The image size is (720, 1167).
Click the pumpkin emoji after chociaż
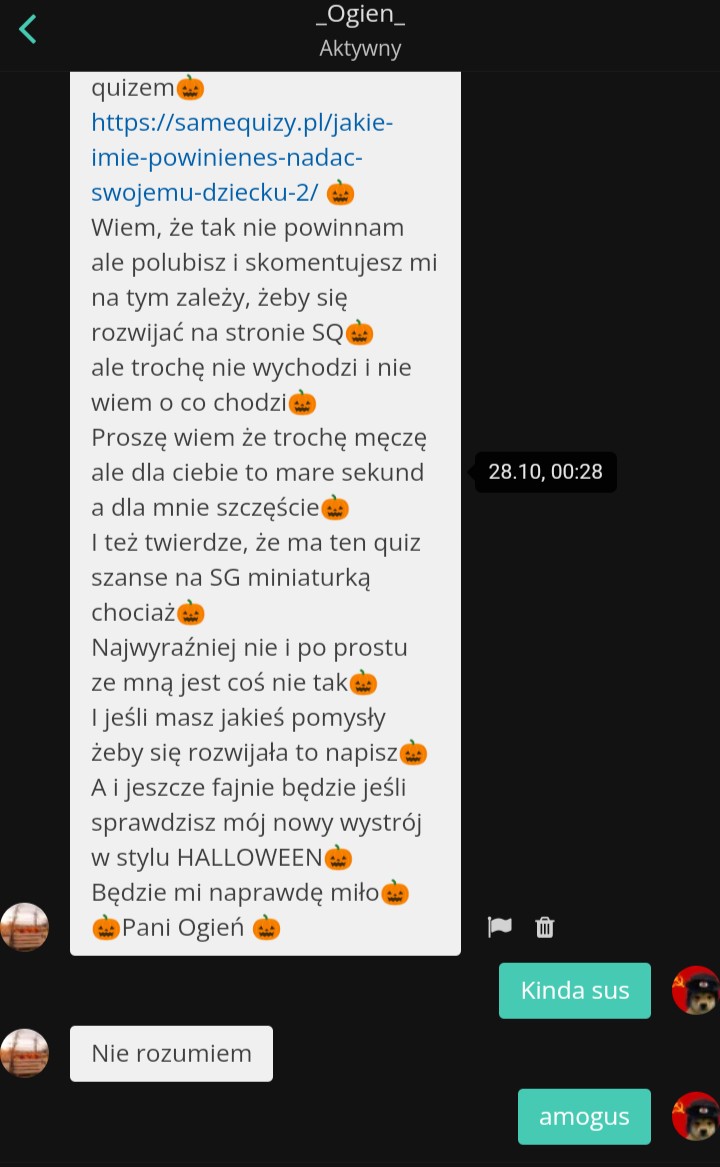coord(191,613)
